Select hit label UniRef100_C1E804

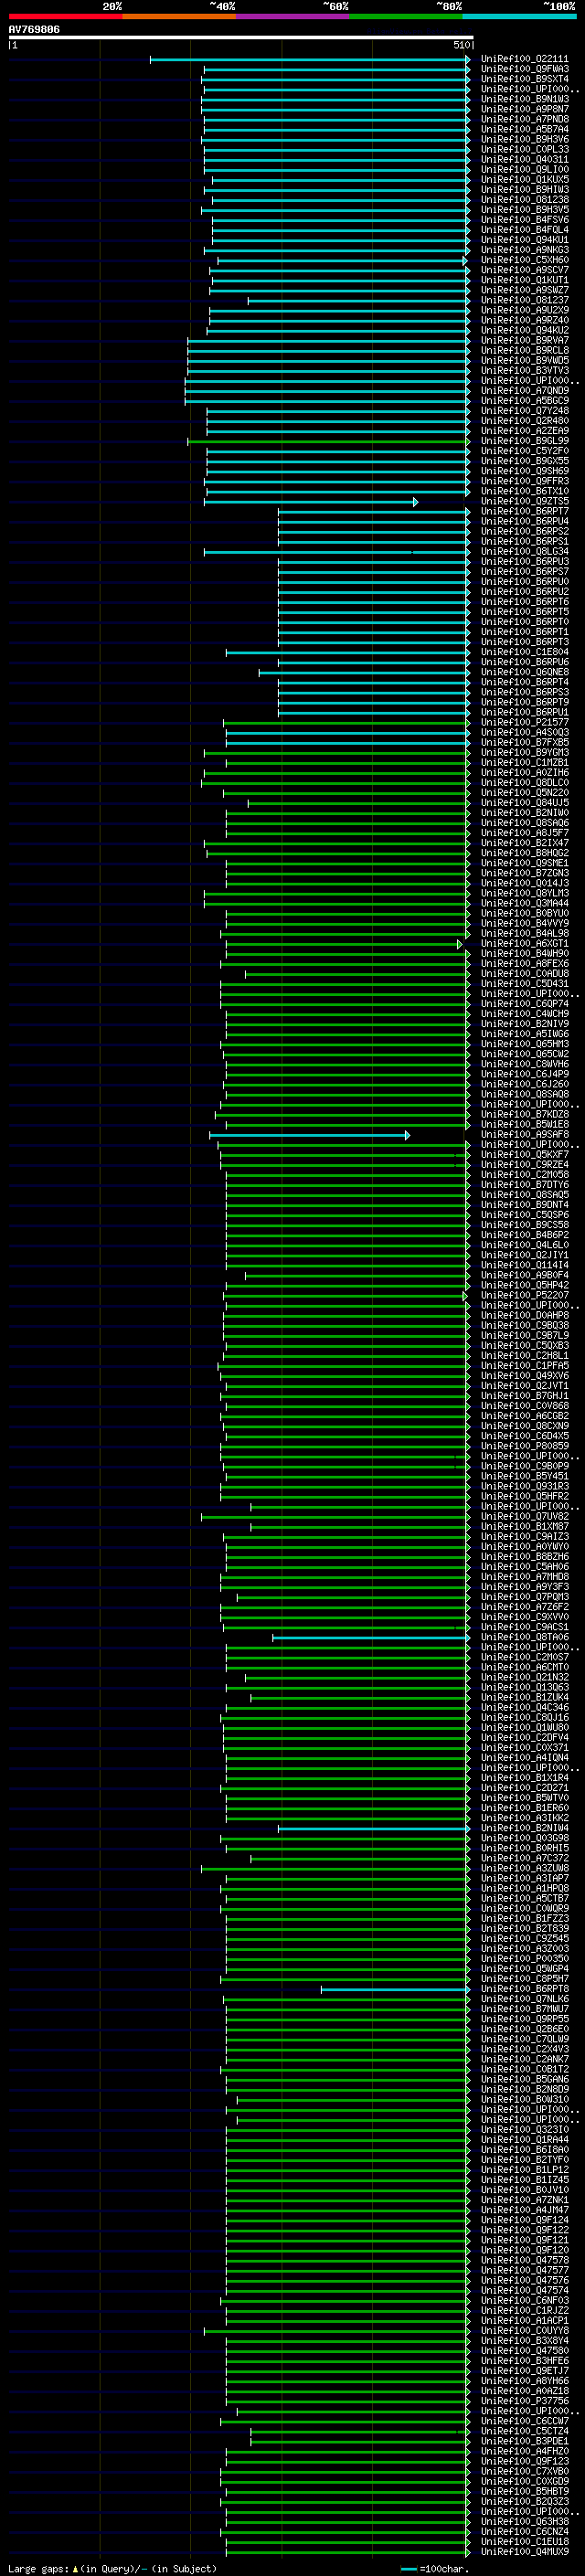coord(525,652)
